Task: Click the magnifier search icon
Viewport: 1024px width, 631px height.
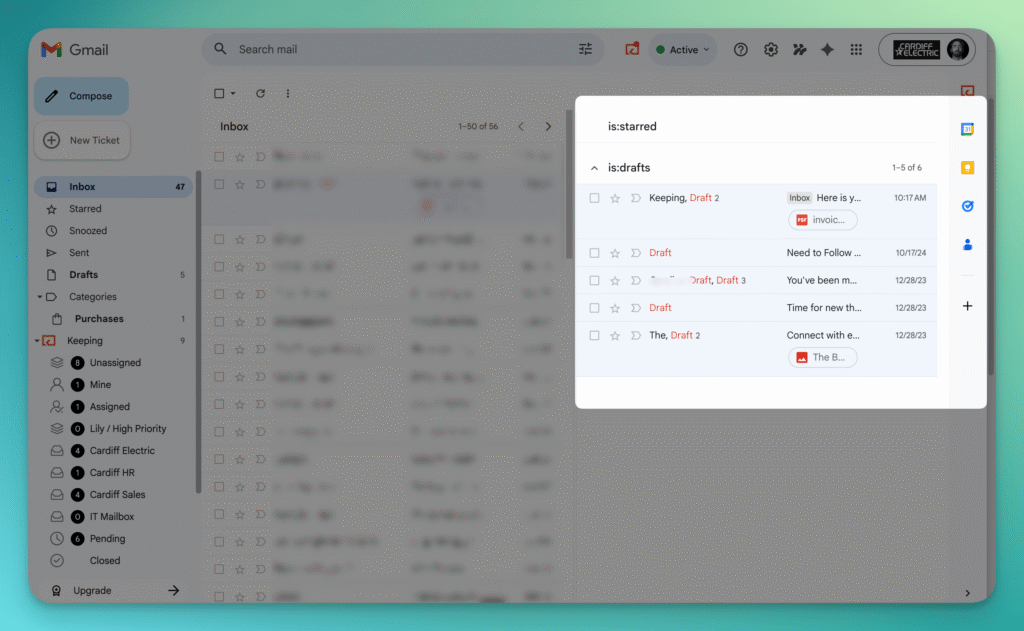Action: (220, 49)
